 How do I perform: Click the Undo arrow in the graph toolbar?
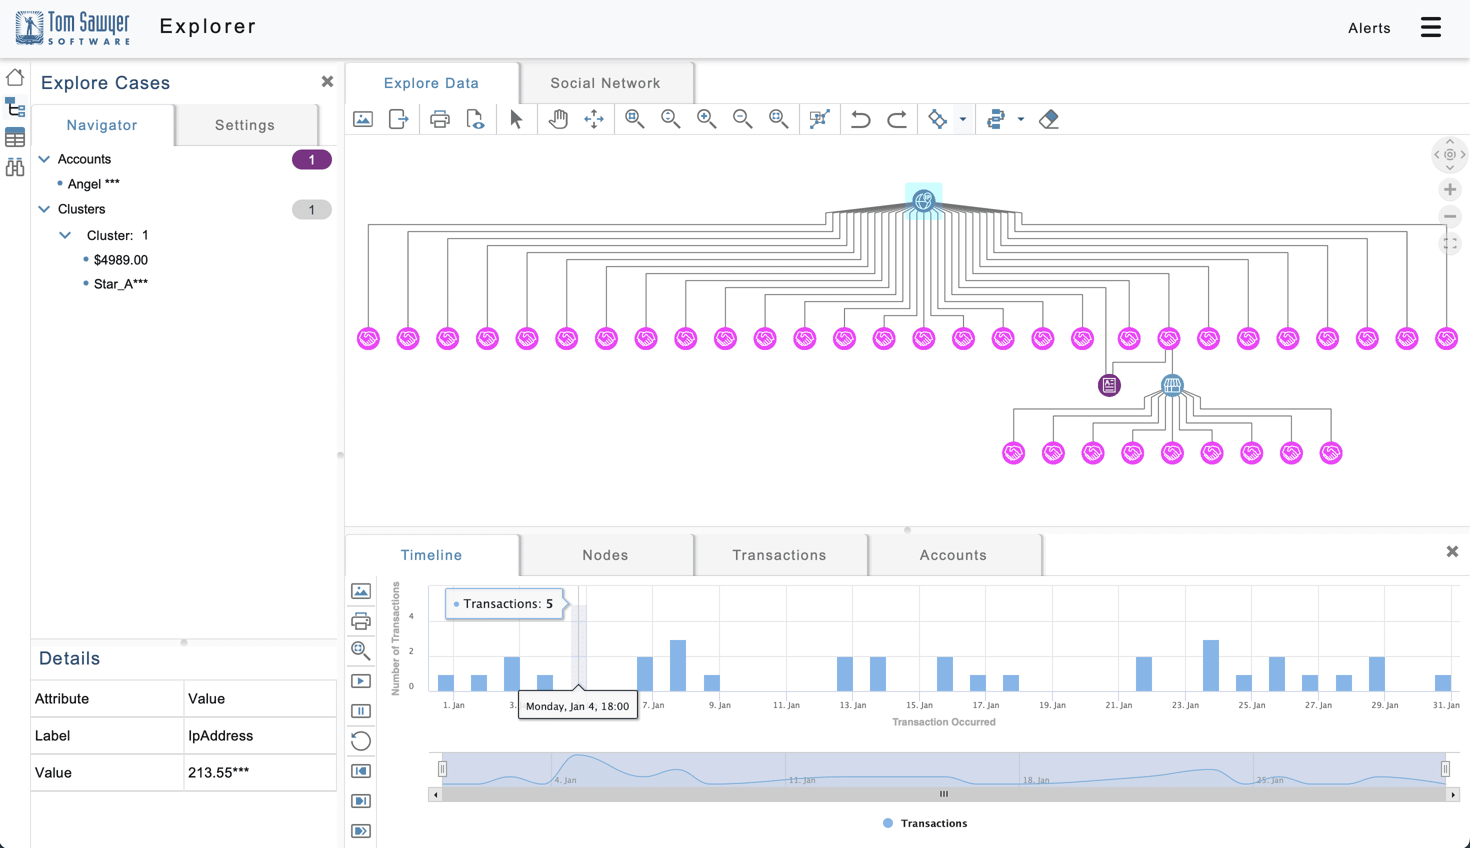tap(861, 119)
